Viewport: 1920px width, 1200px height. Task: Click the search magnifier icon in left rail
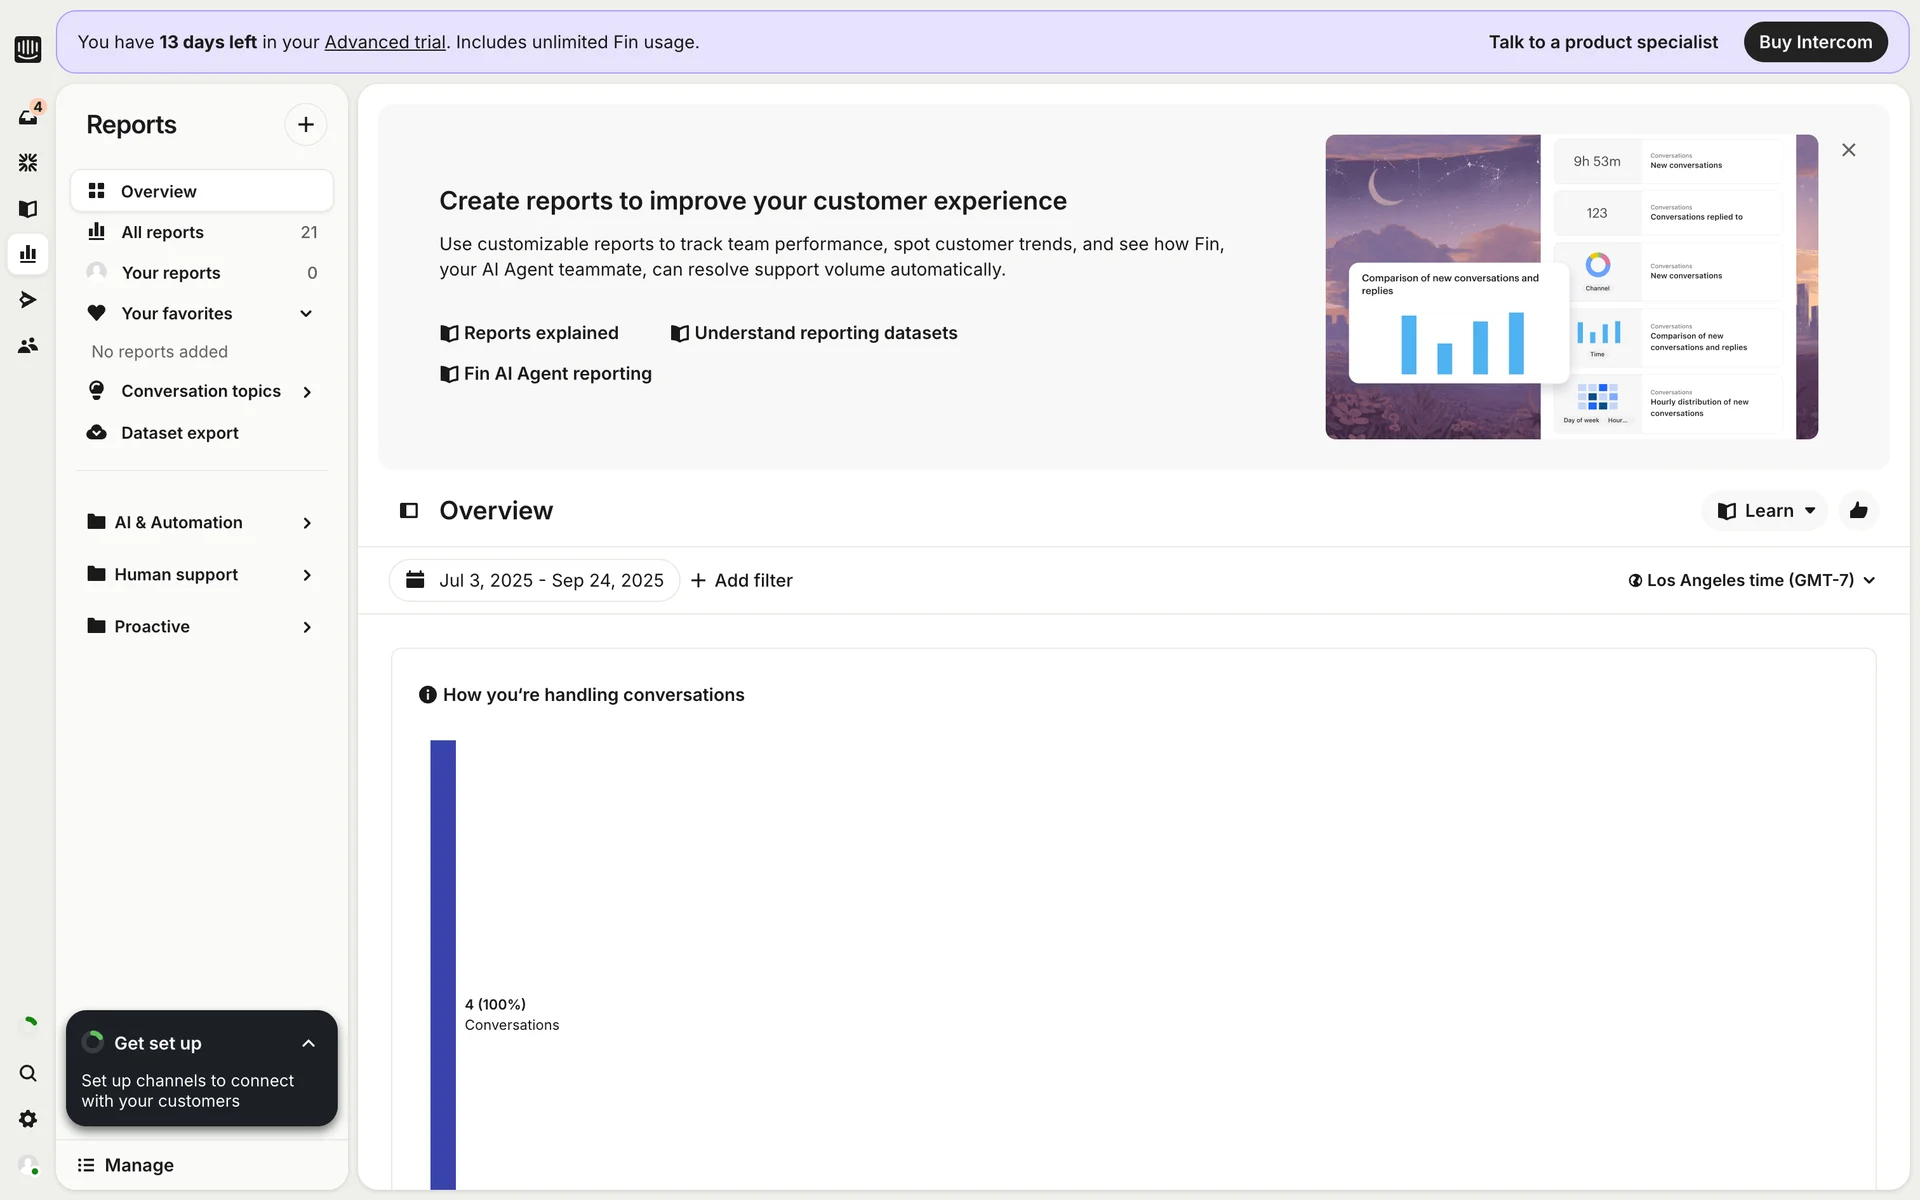click(x=28, y=1073)
